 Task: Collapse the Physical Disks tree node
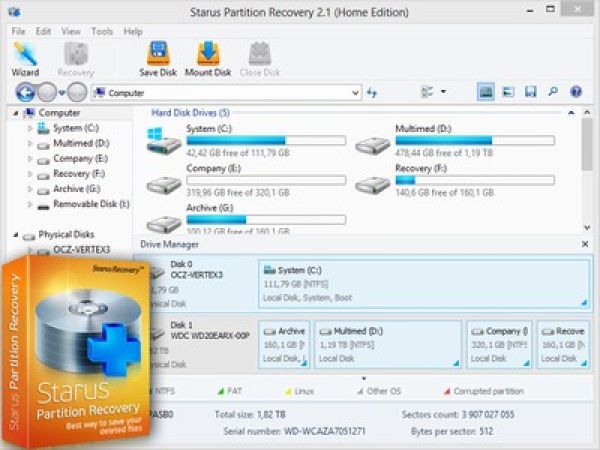click(16, 235)
